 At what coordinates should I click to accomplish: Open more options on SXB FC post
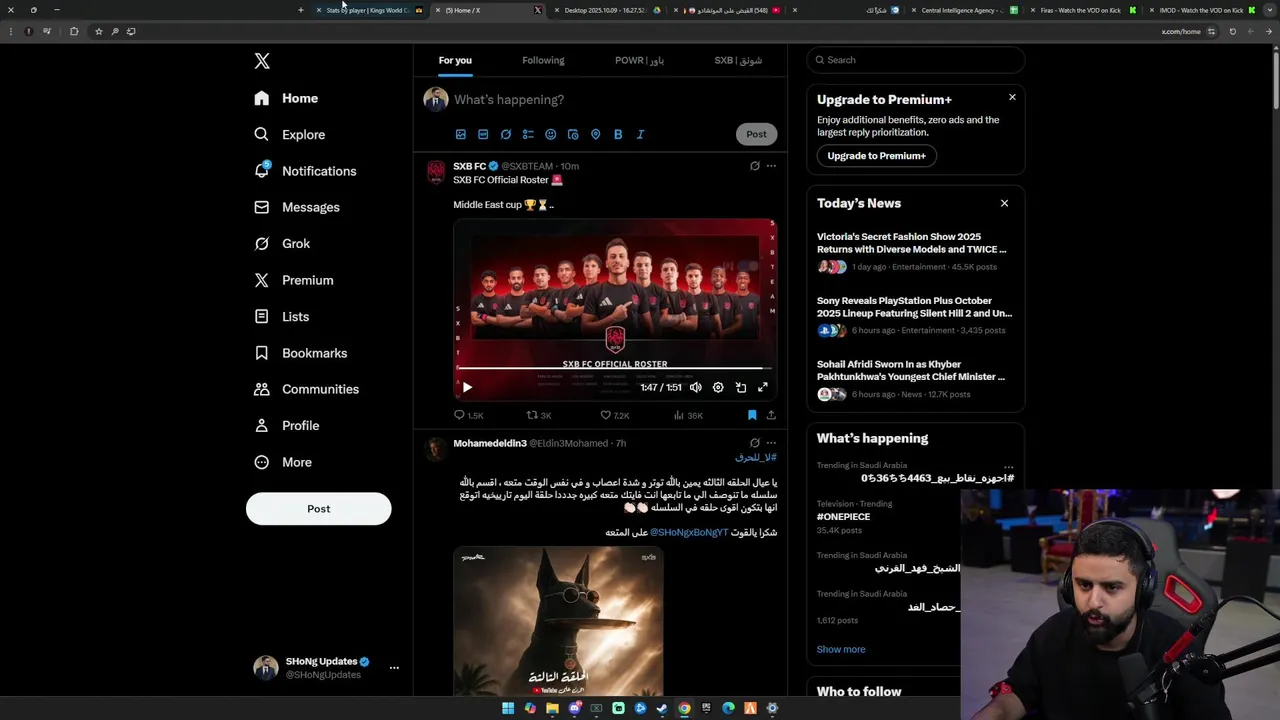[771, 166]
